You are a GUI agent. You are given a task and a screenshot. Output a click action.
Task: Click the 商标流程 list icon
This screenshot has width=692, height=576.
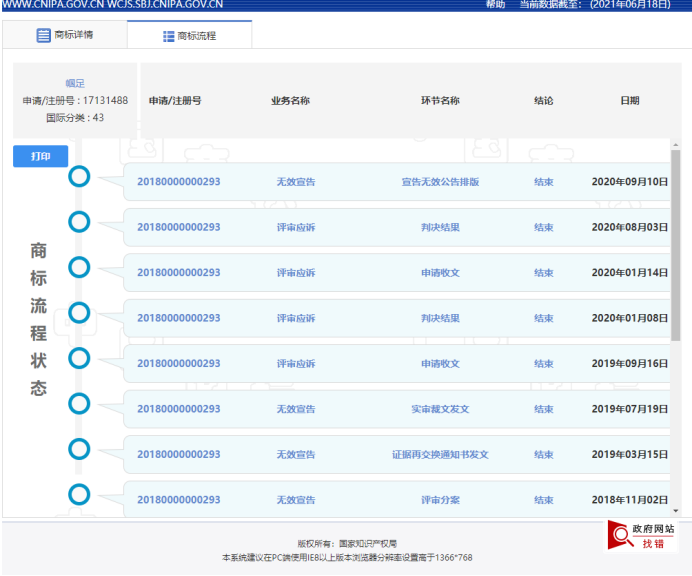coord(168,36)
